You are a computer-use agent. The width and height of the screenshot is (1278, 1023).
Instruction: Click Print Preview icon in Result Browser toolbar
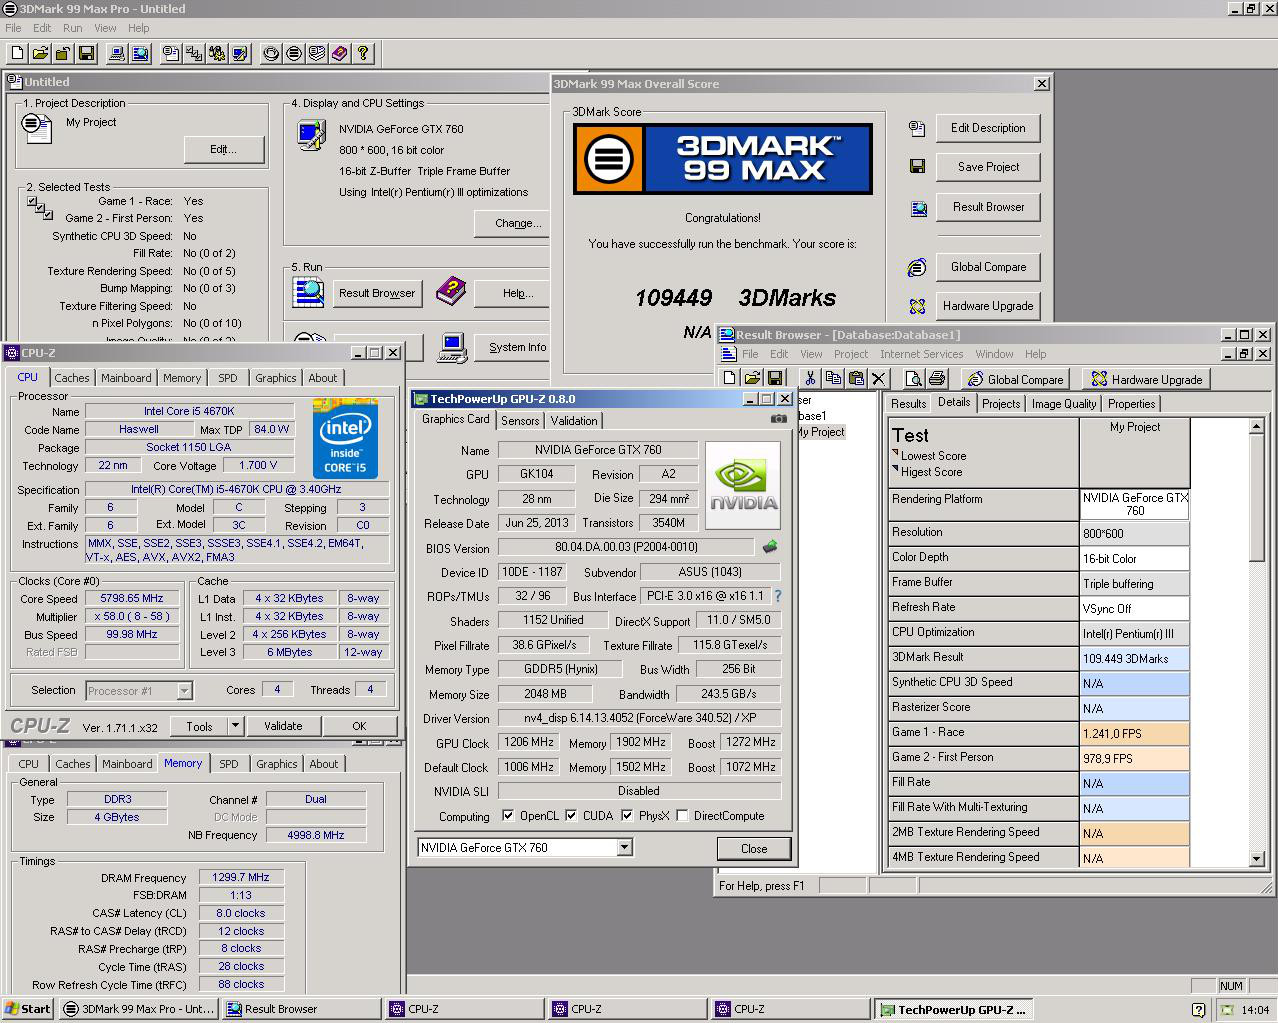[913, 378]
